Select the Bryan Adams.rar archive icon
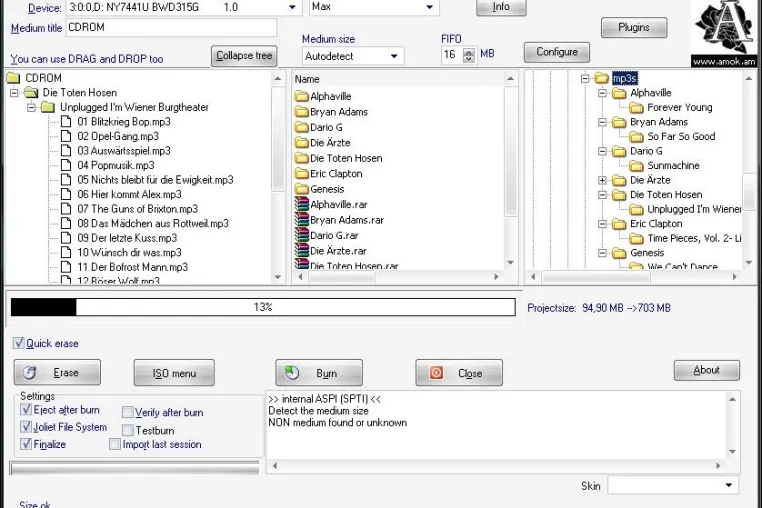The width and height of the screenshot is (762, 508). 301,220
